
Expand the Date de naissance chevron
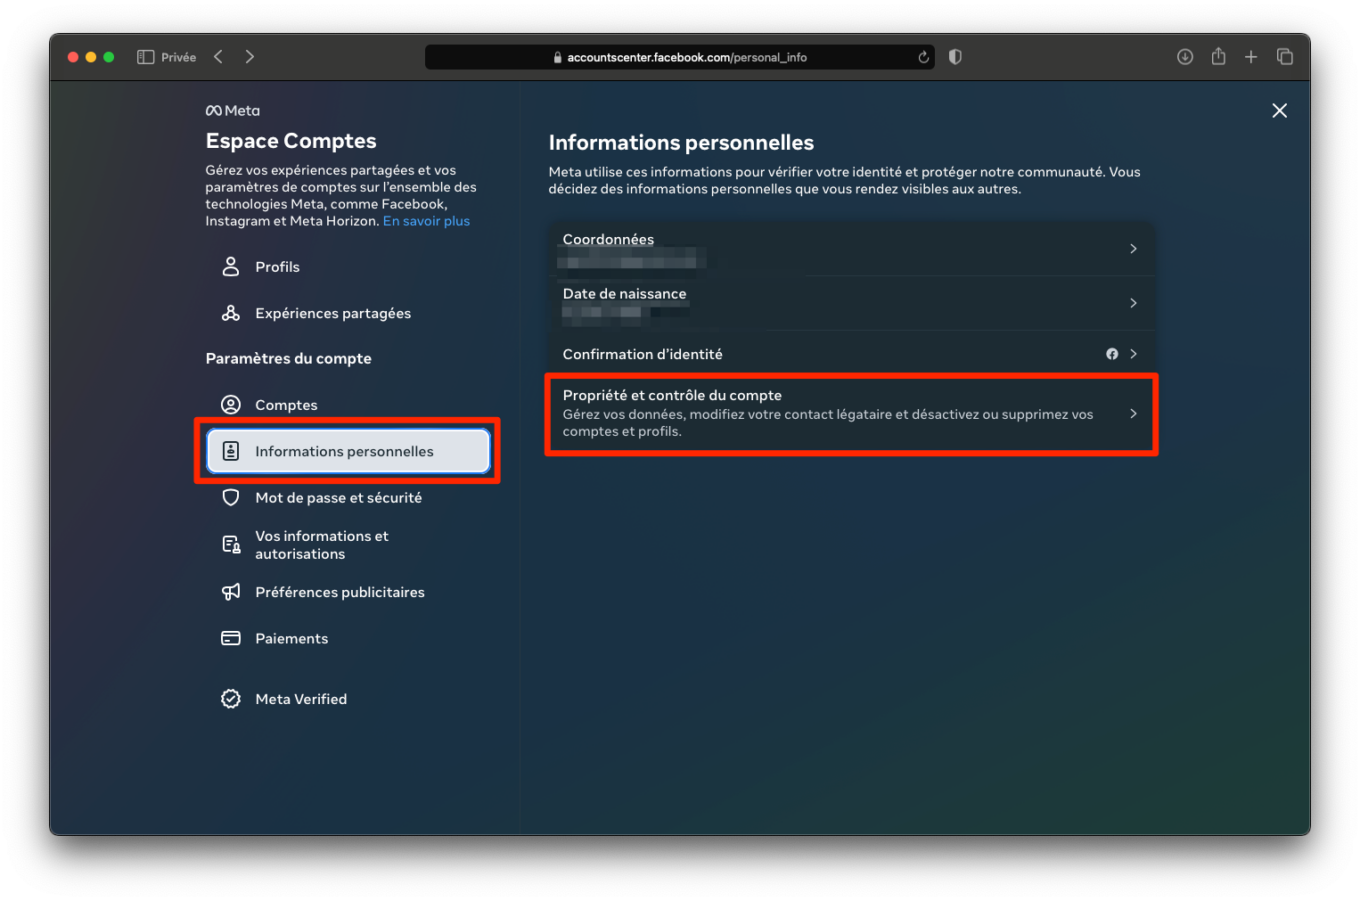(x=1133, y=303)
